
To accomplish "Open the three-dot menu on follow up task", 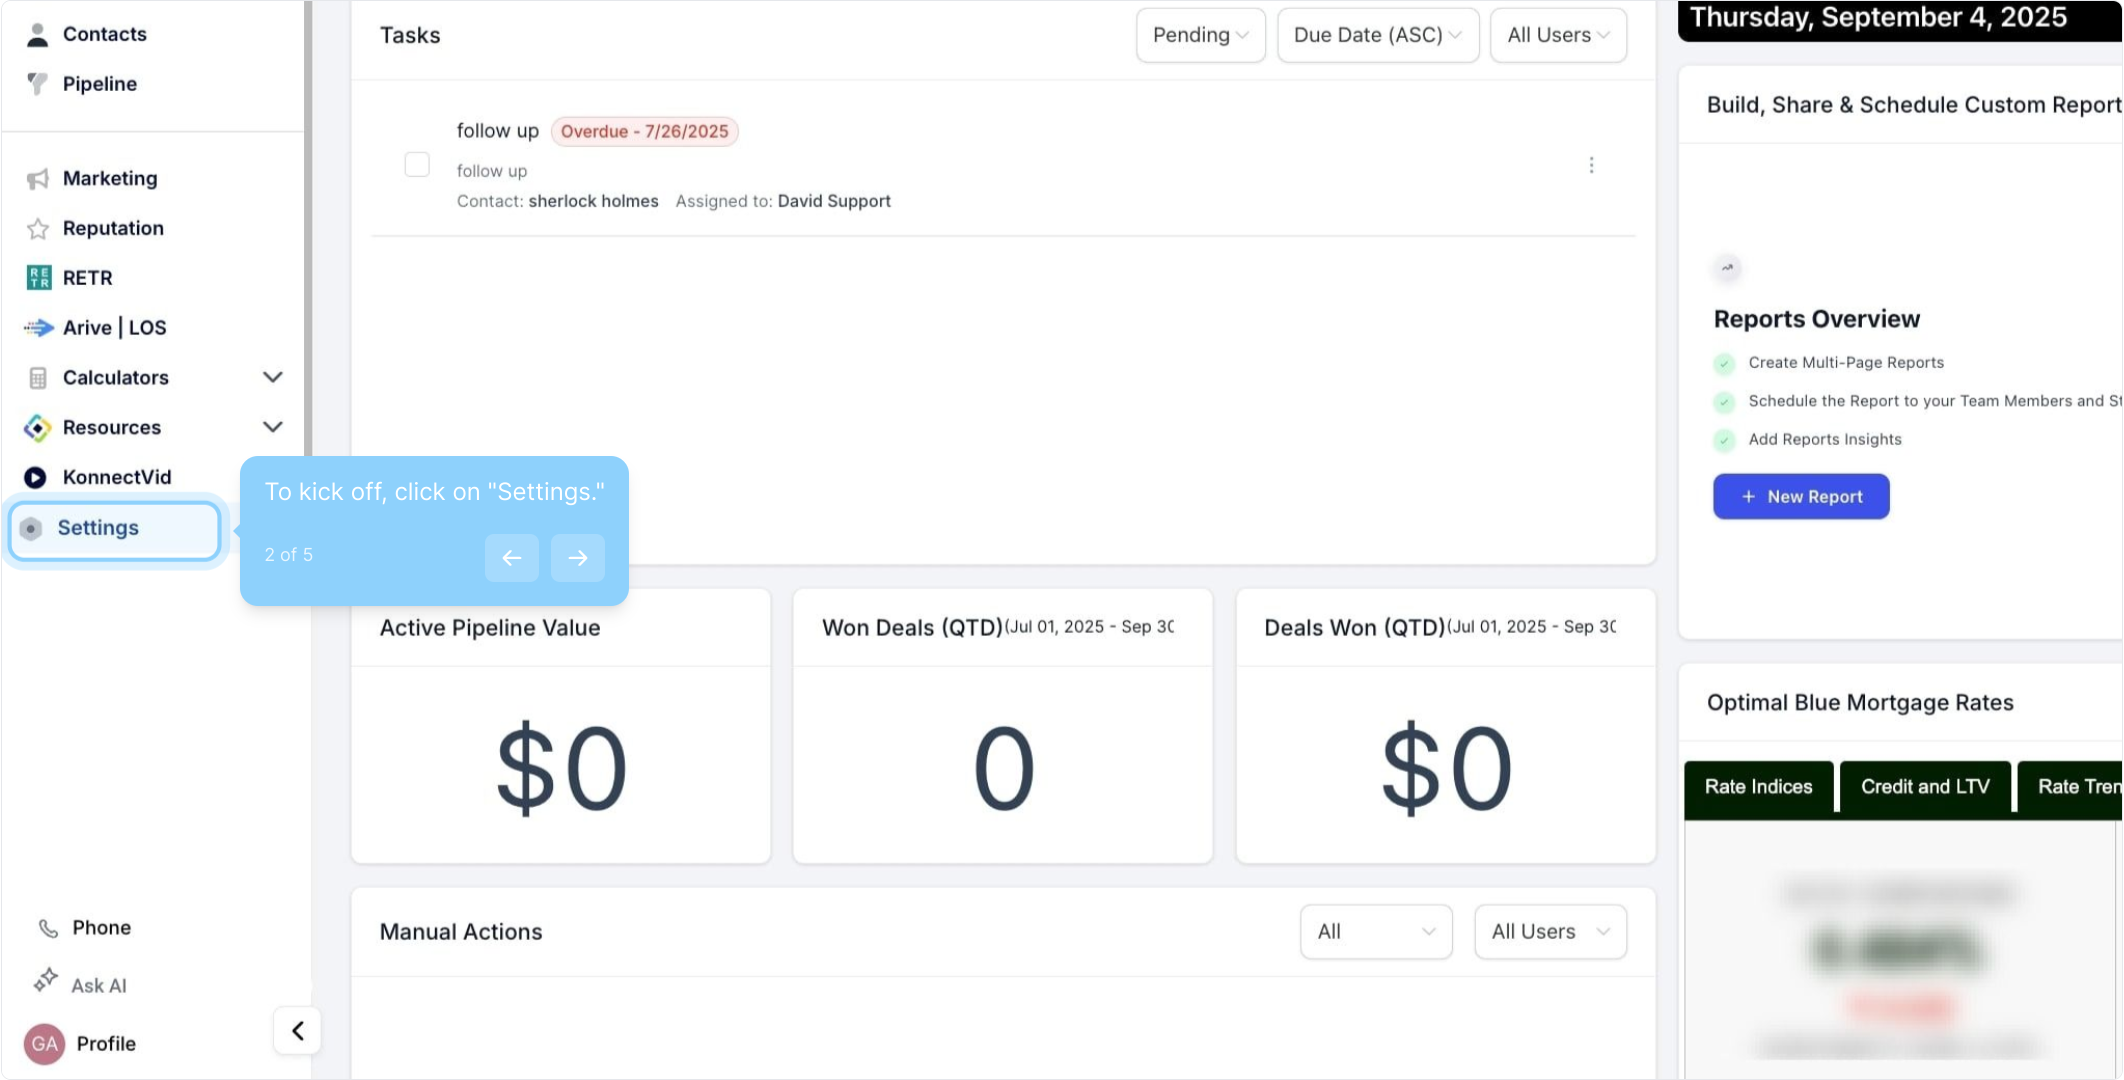I will click(x=1591, y=165).
